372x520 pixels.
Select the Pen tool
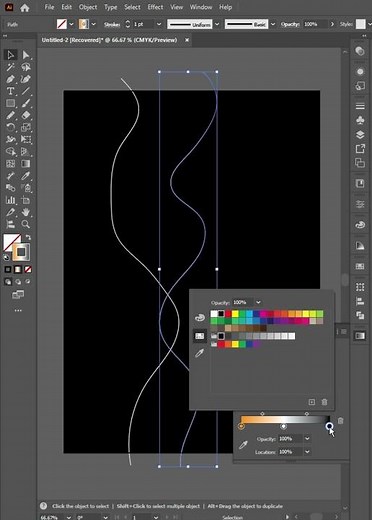click(x=11, y=79)
